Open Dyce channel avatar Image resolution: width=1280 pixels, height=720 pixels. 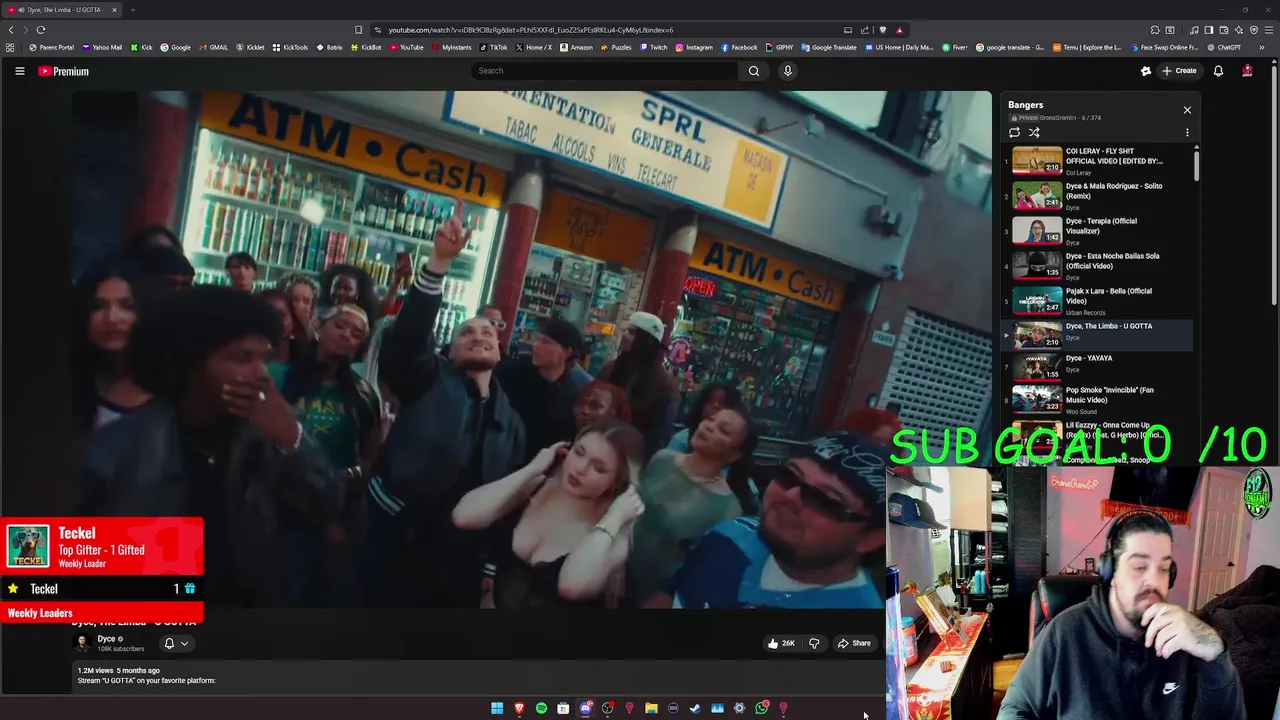coord(83,643)
